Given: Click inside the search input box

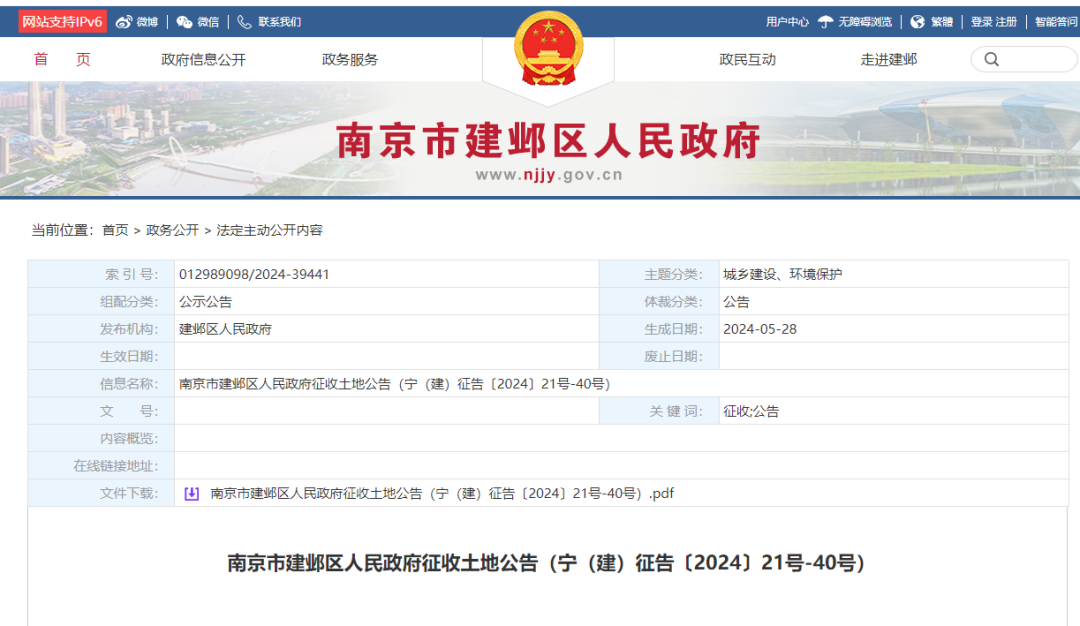Looking at the screenshot, I should coord(1030,59).
